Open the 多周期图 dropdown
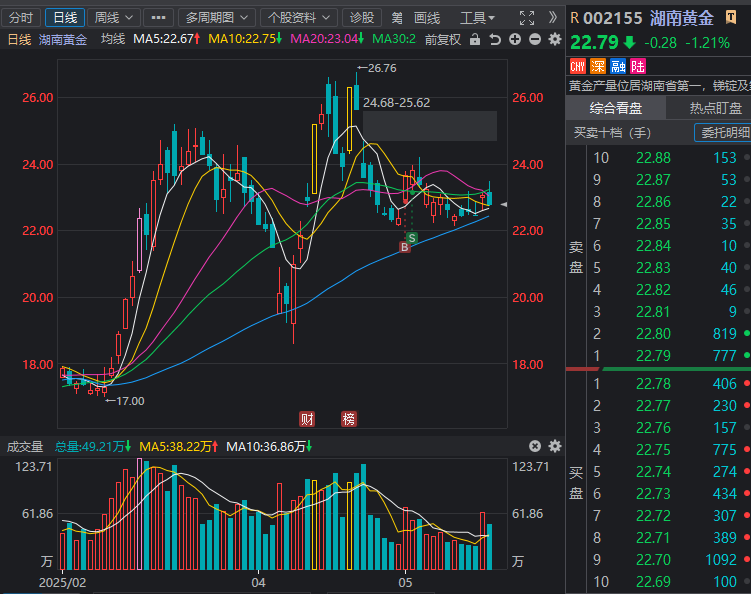The height and width of the screenshot is (594, 751). [216, 17]
